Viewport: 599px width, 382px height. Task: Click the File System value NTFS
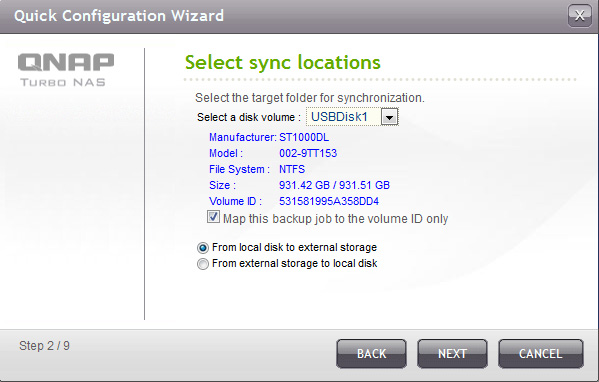[x=292, y=169]
